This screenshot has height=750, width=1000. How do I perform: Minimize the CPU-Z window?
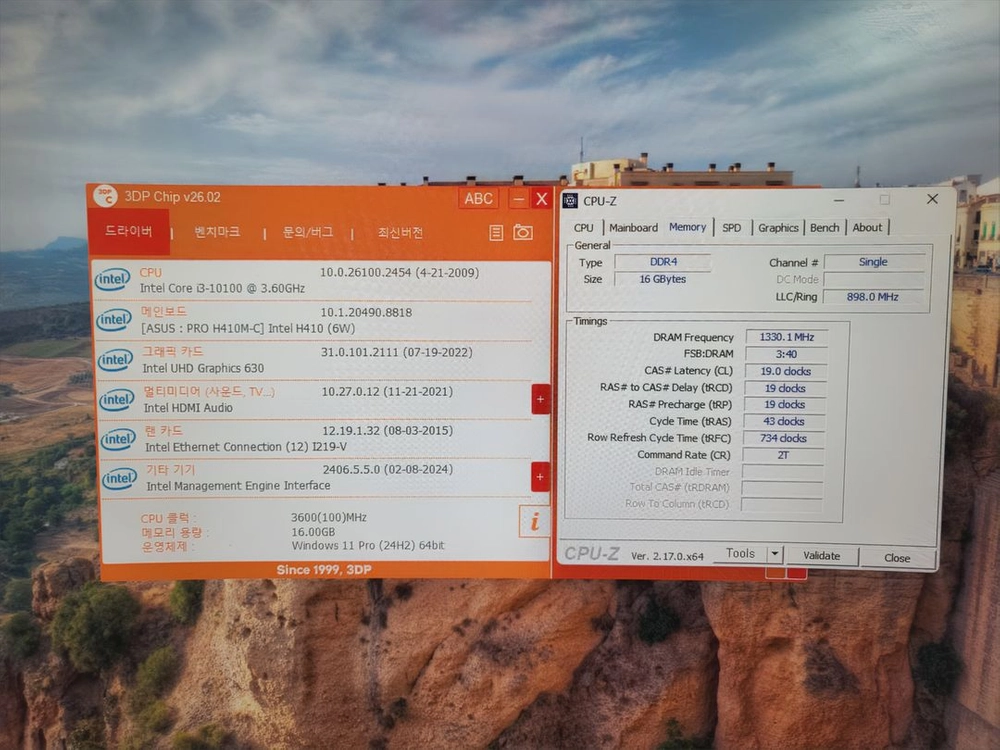[x=839, y=200]
